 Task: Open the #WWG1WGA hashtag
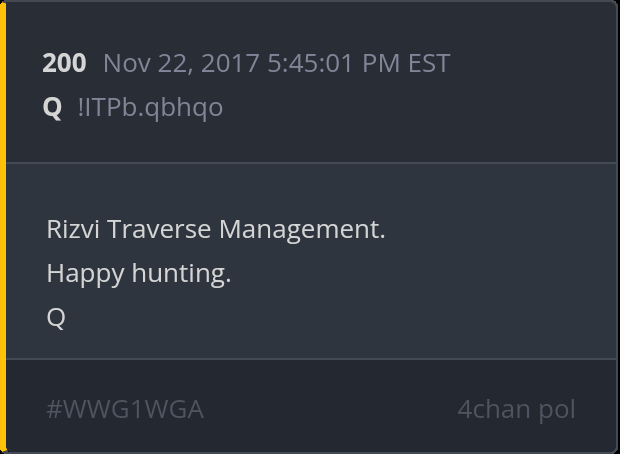[125, 410]
